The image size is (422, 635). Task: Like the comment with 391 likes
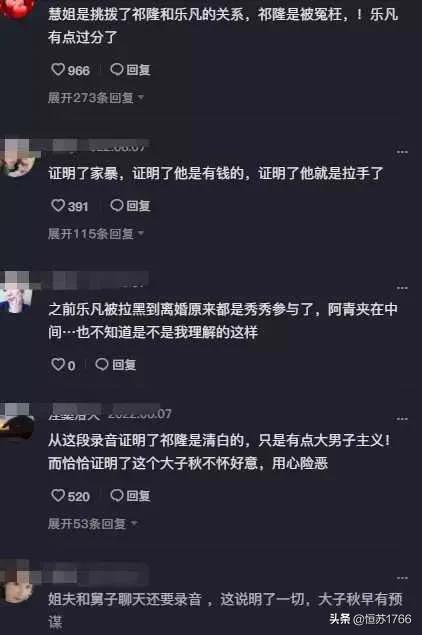coord(58,206)
